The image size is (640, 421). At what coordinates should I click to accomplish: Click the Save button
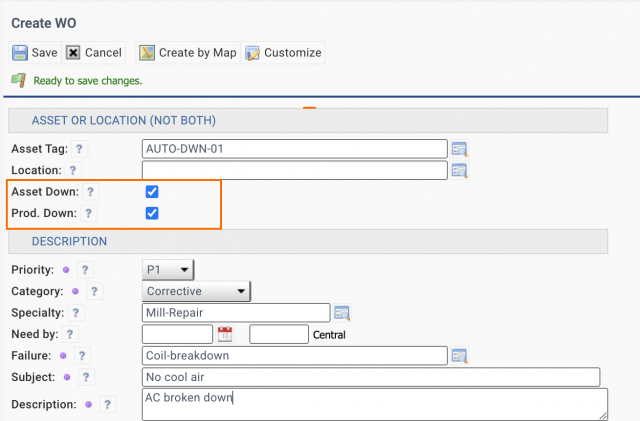(35, 53)
